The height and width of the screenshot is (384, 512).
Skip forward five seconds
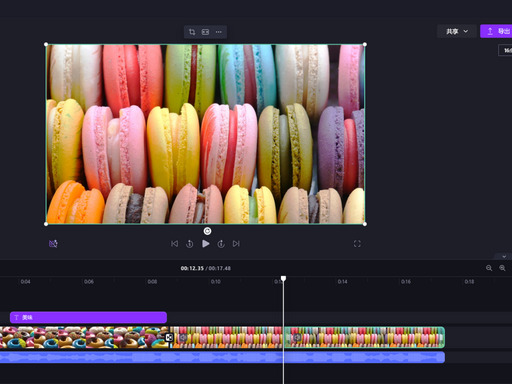point(221,244)
